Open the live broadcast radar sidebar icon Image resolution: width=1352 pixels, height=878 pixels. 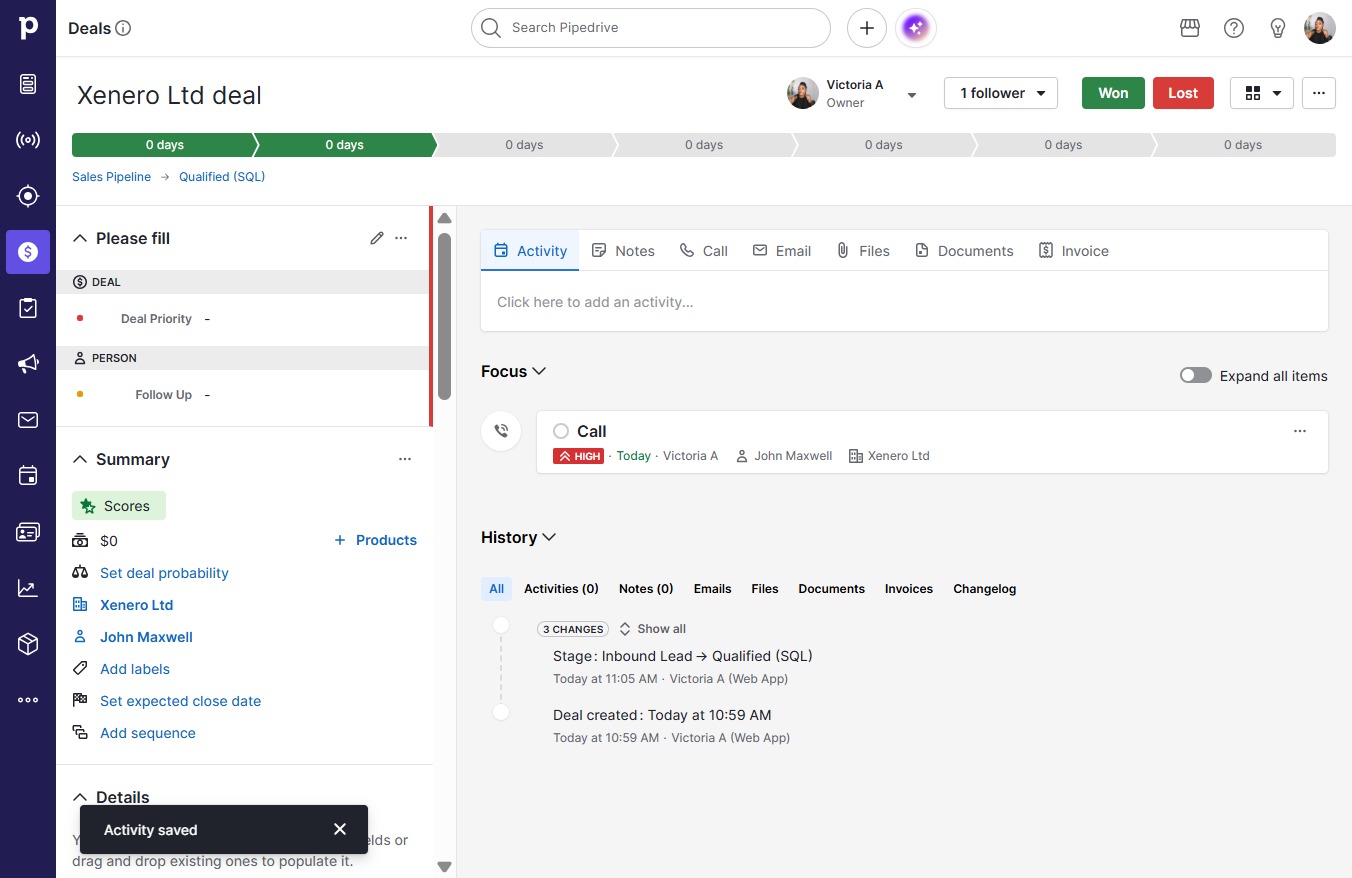[x=28, y=140]
